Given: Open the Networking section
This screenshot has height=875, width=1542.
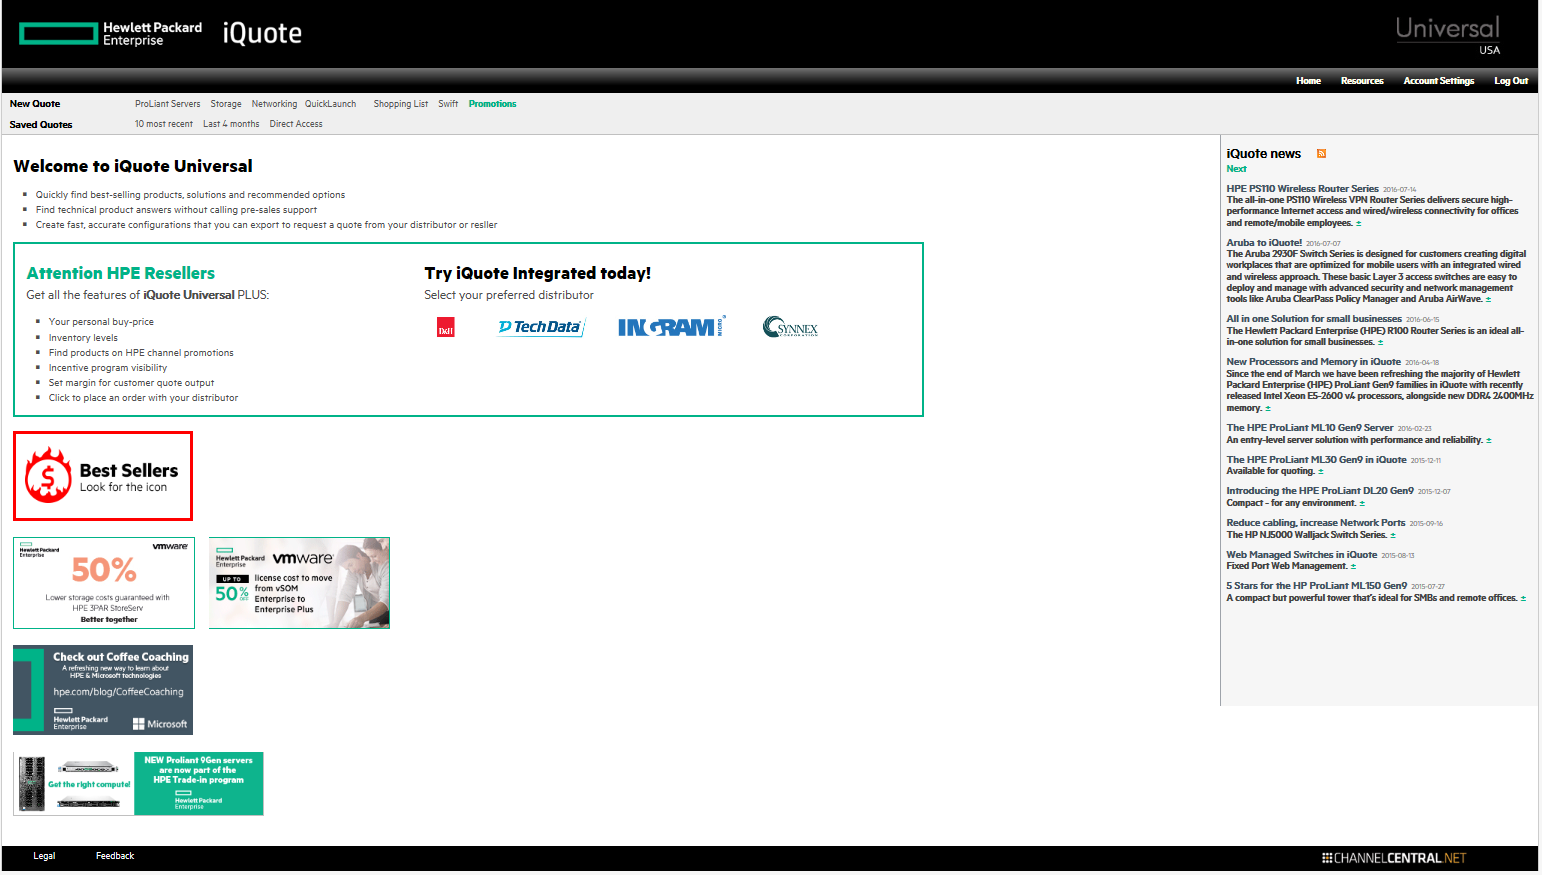Looking at the screenshot, I should pyautogui.click(x=274, y=103).
